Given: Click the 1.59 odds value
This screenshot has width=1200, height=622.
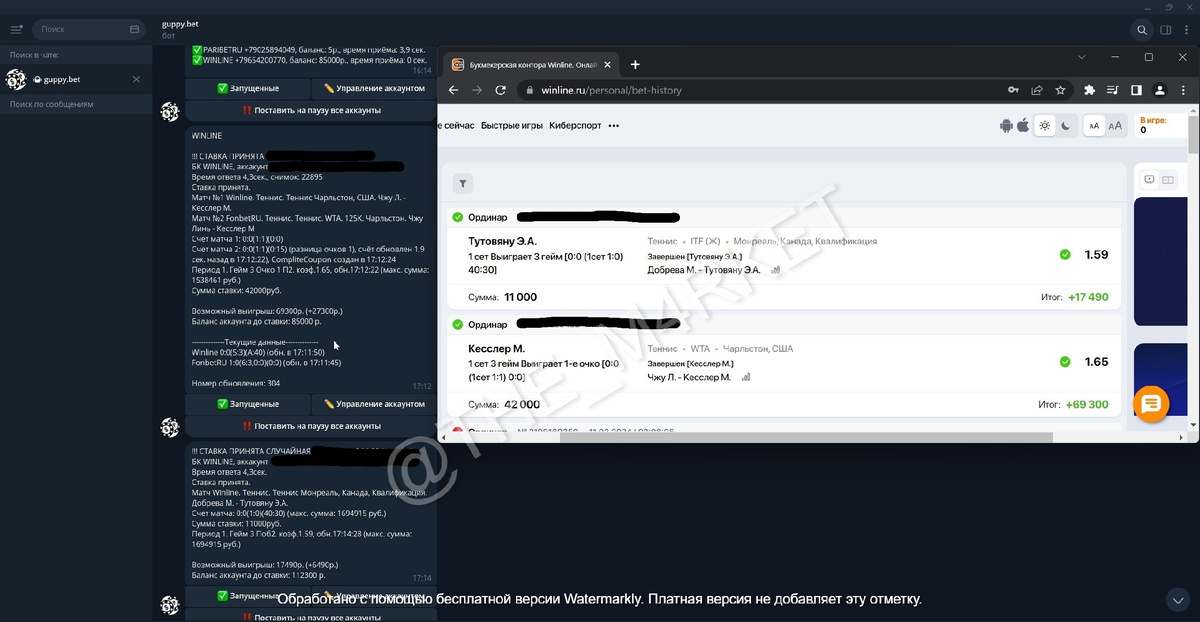Looking at the screenshot, I should coord(1096,255).
